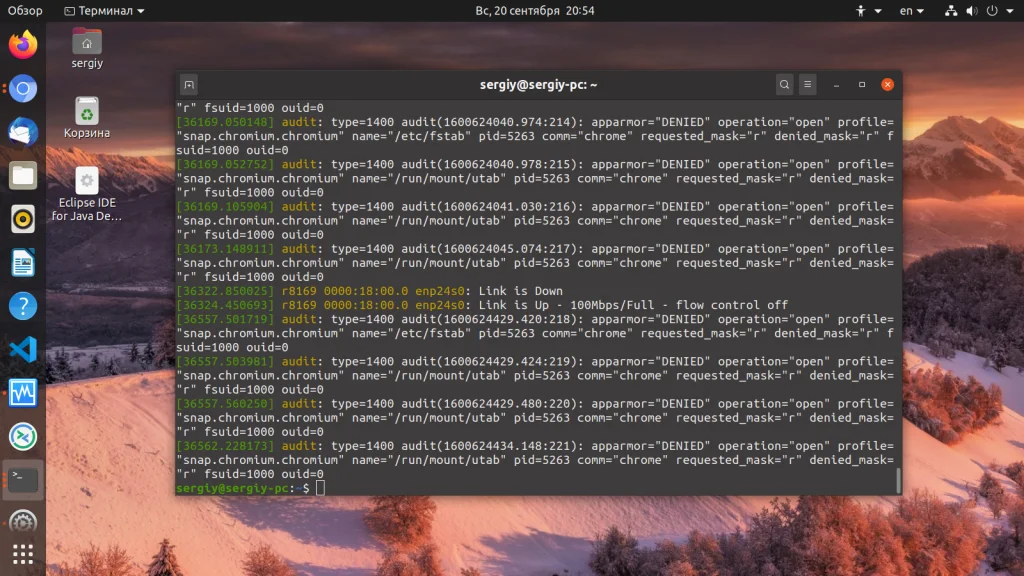Image resolution: width=1024 pixels, height=576 pixels.
Task: Click the new tab button in terminal
Action: click(189, 85)
